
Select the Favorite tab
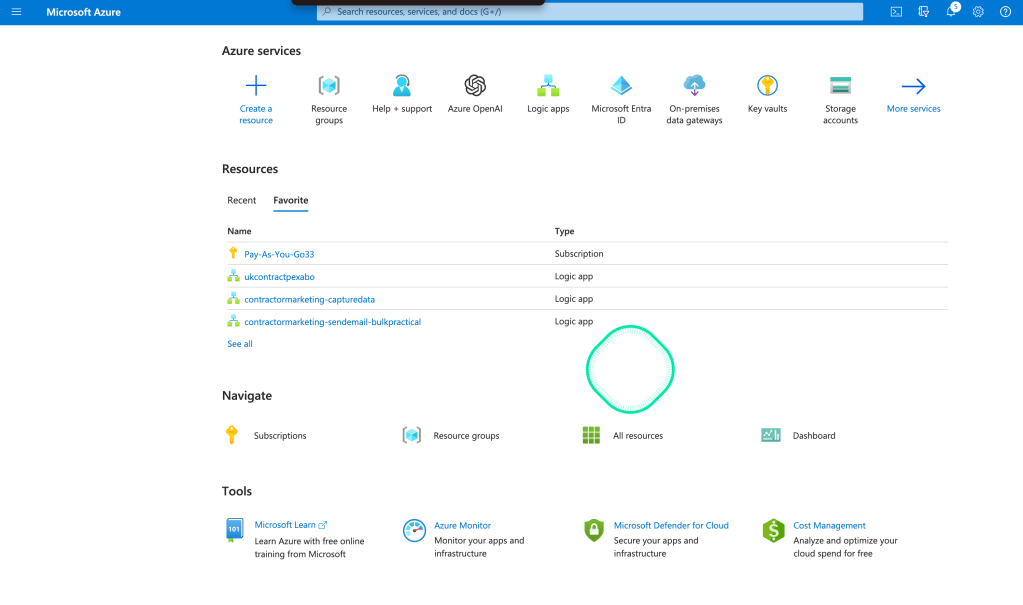(290, 200)
